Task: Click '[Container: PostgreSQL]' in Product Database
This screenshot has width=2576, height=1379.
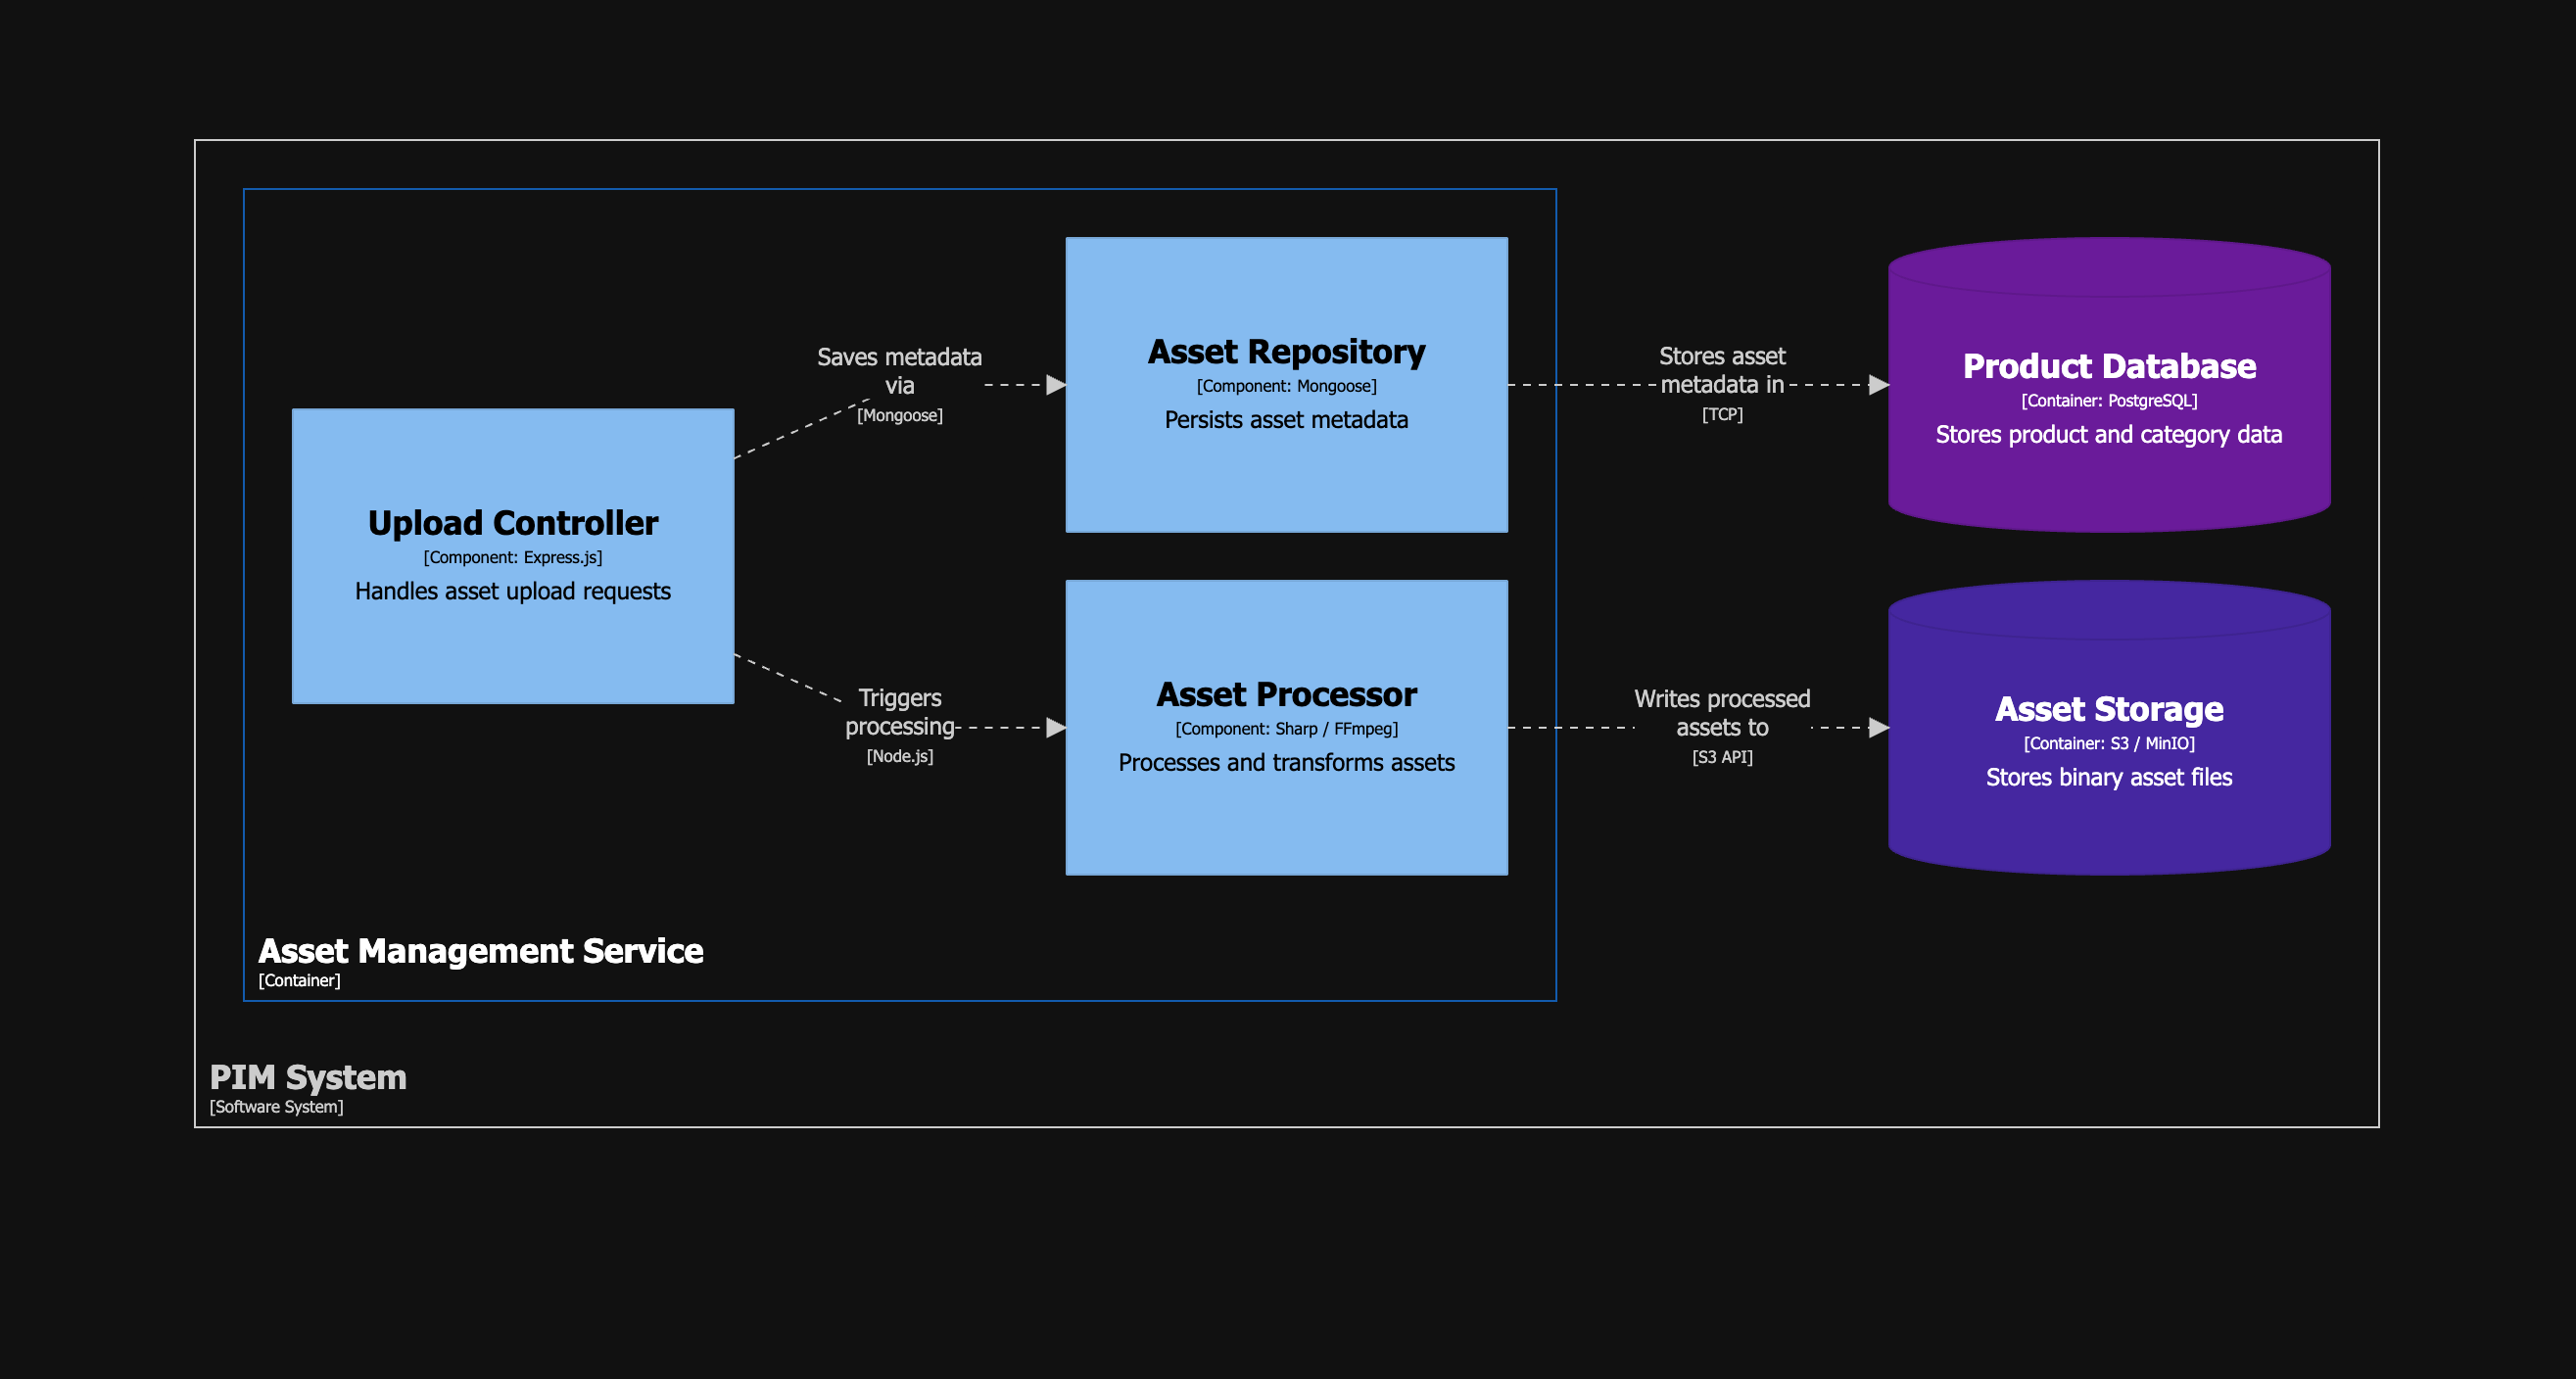Action: [2109, 401]
